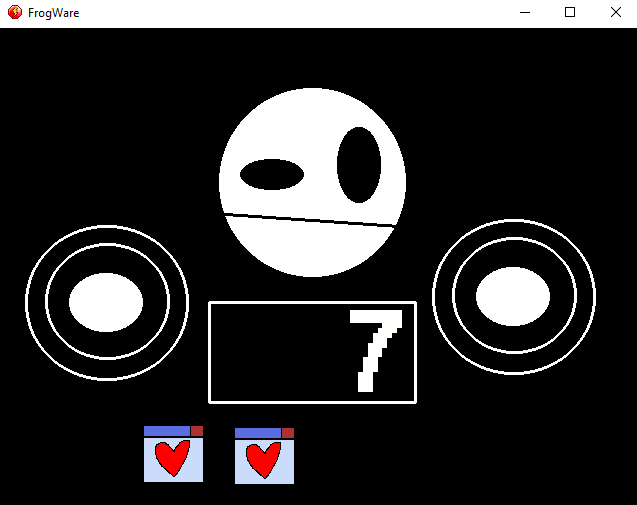Click the FrogWare app icon in title bar

tap(15, 12)
